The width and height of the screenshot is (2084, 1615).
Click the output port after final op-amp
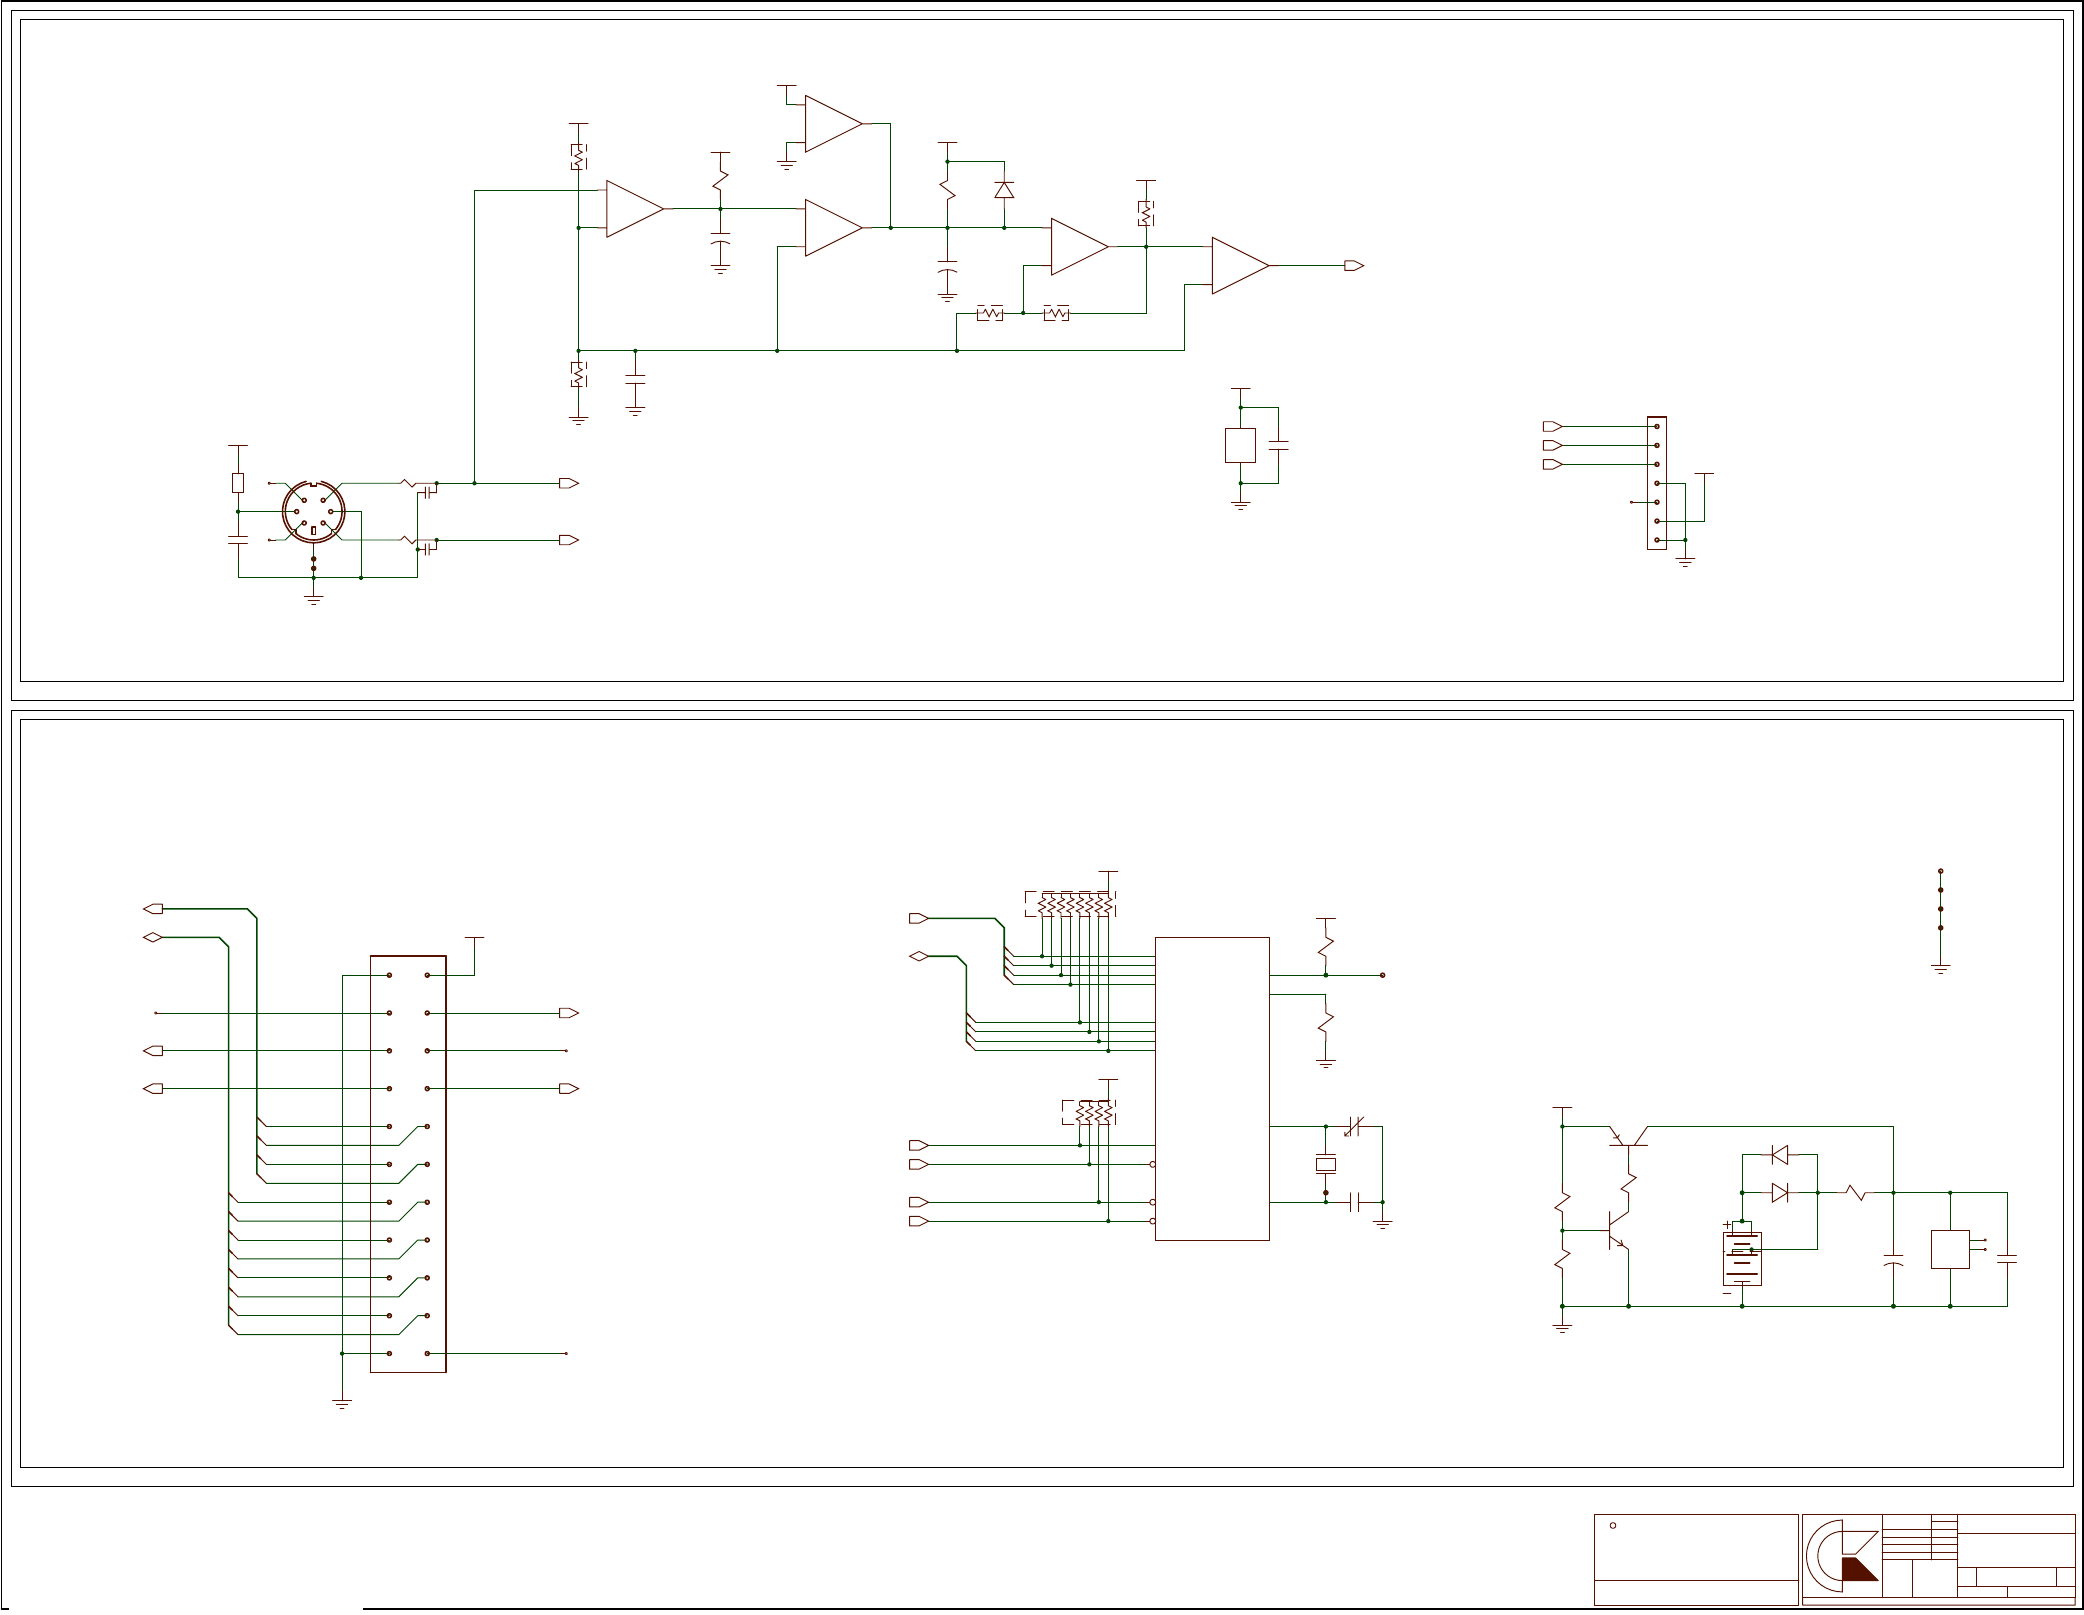(1353, 265)
